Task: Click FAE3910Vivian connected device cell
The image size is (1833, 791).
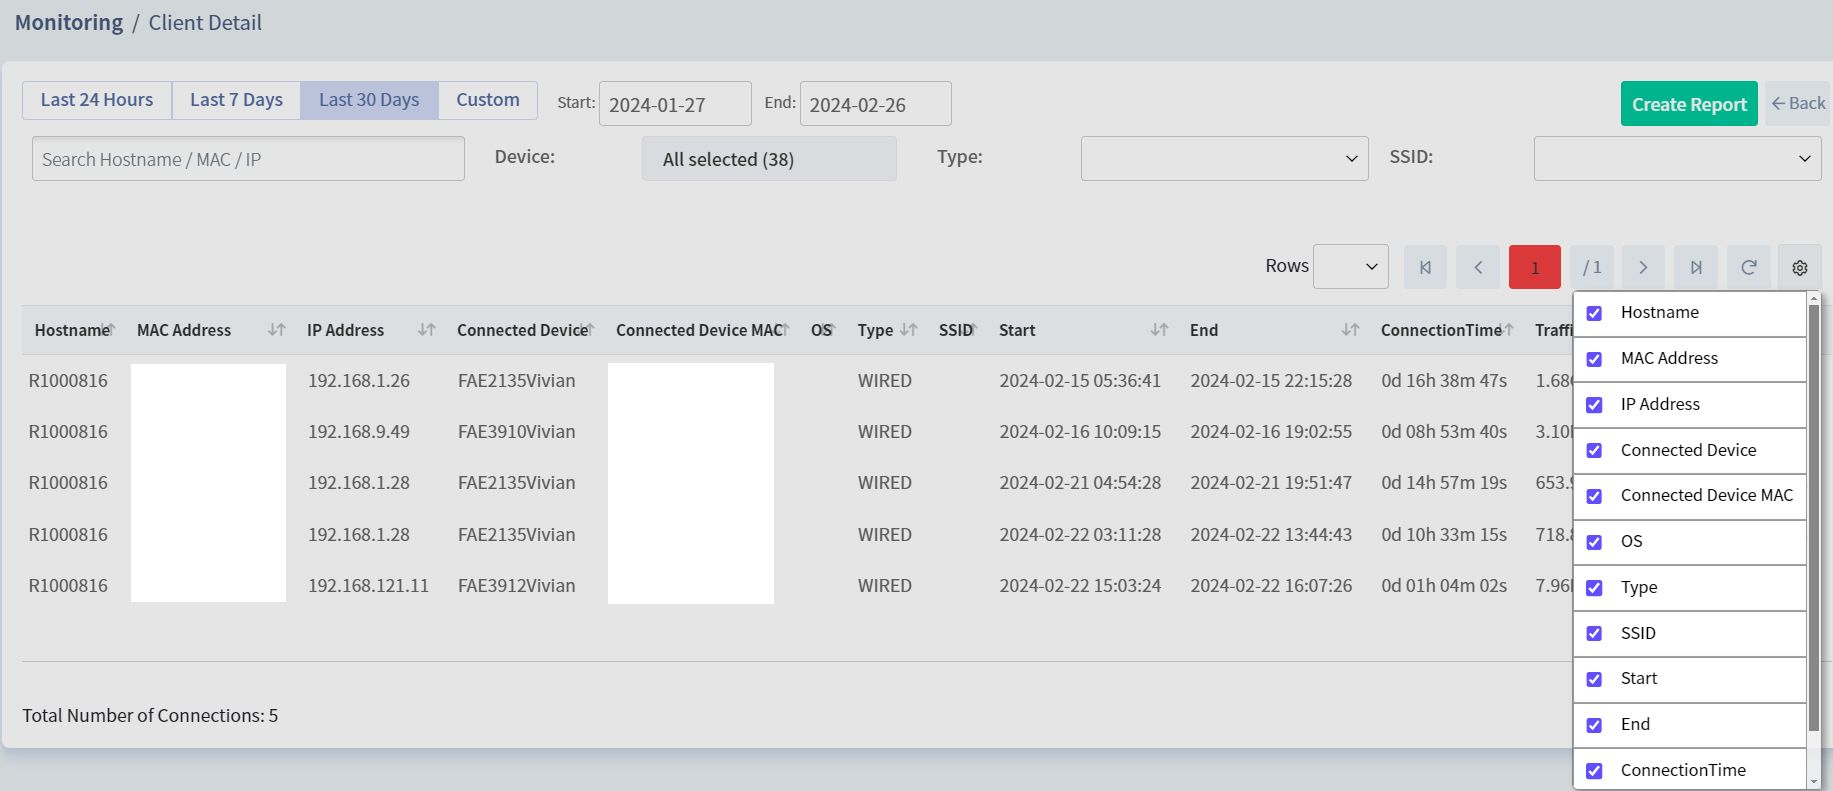Action: [517, 432]
